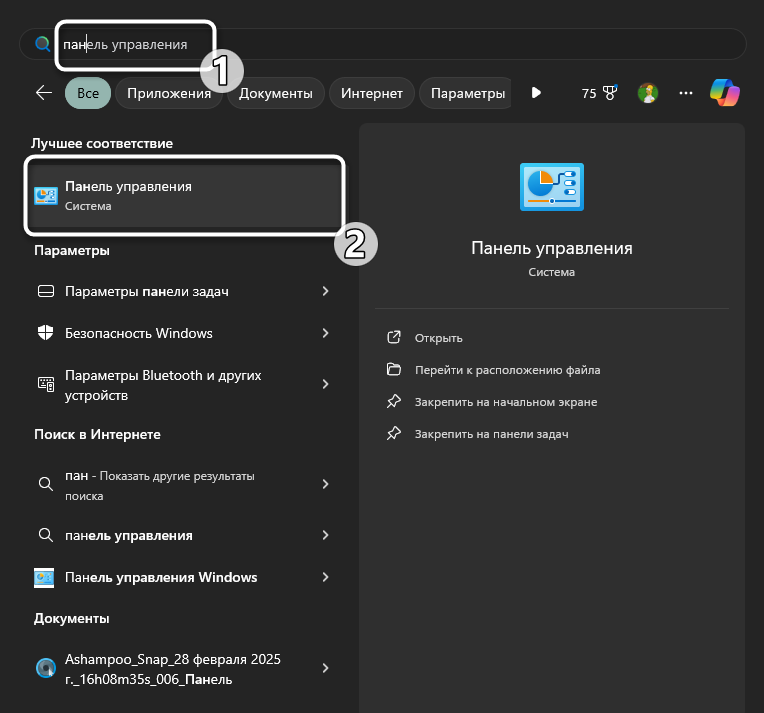Image resolution: width=764 pixels, height=713 pixels.
Task: Open Панель управления best match result
Action: (185, 196)
